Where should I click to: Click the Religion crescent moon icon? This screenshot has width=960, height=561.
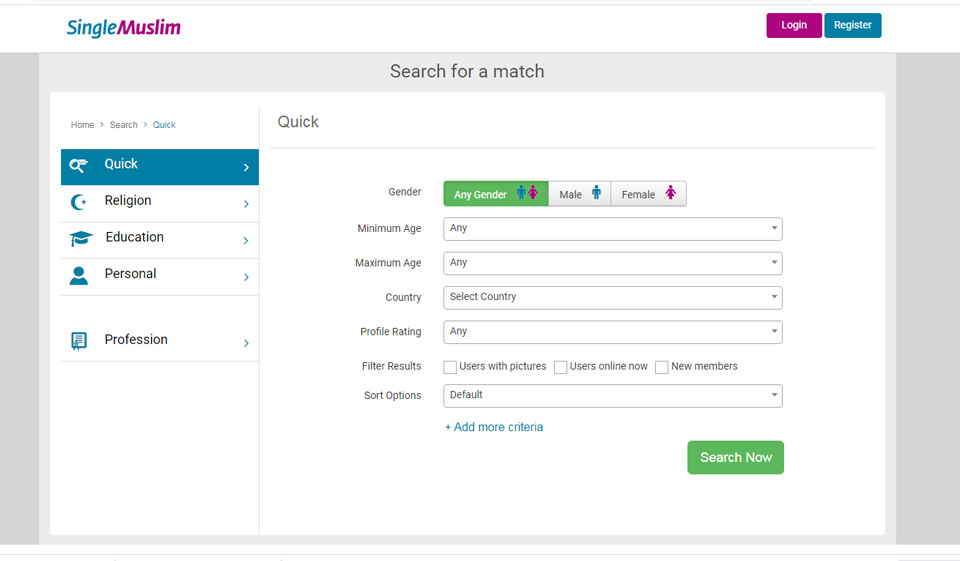(79, 203)
